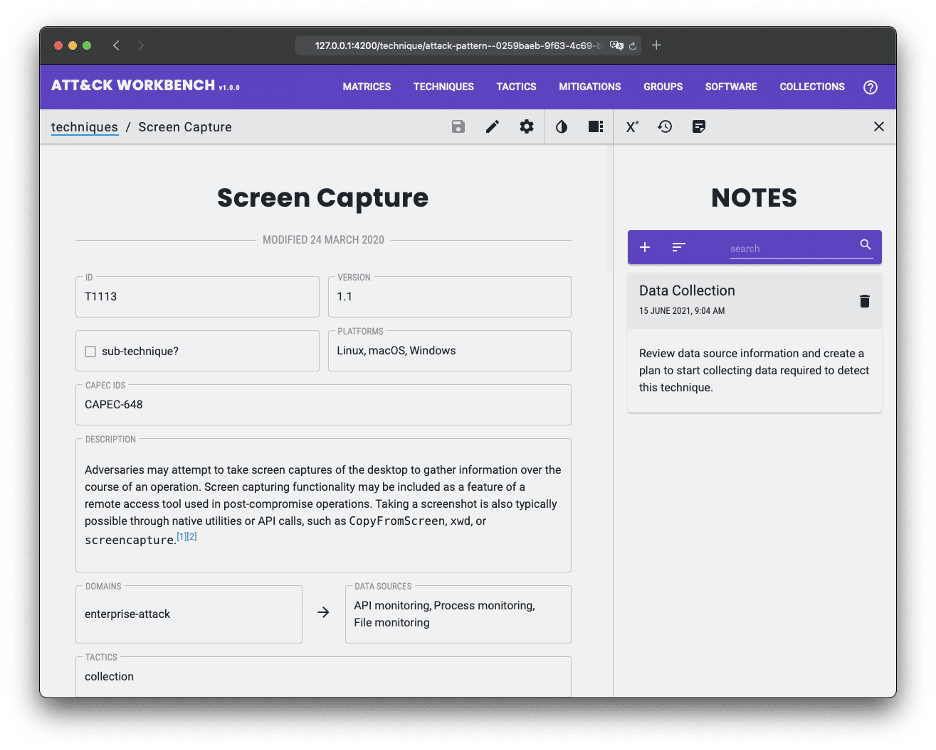Click the pencil edit icon
936x750 pixels.
click(492, 127)
